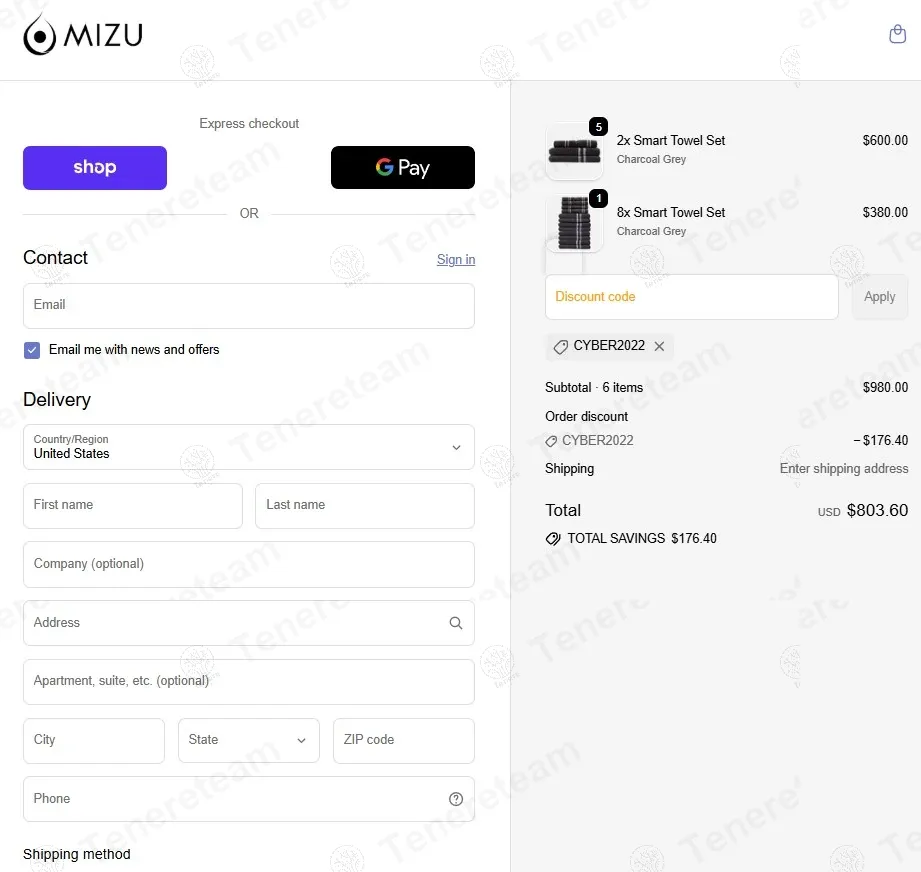Follow the Sign in link

(456, 260)
